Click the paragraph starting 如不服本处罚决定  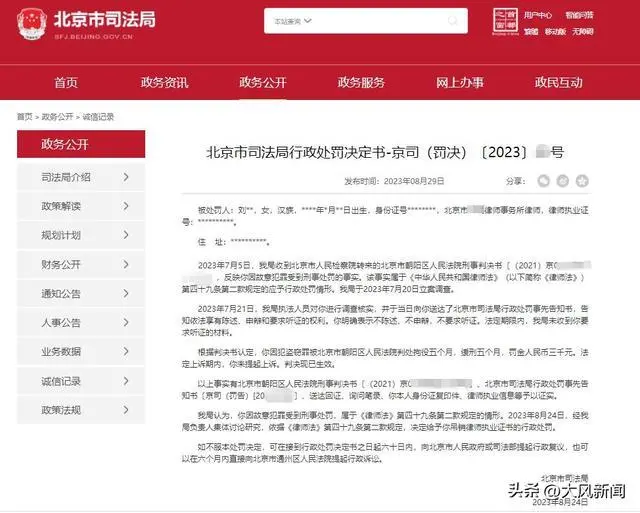tap(385, 453)
